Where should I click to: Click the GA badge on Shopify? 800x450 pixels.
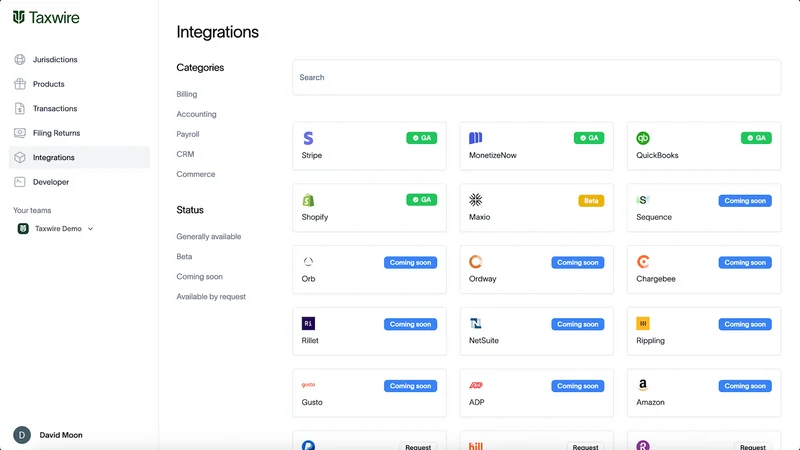[x=421, y=200]
